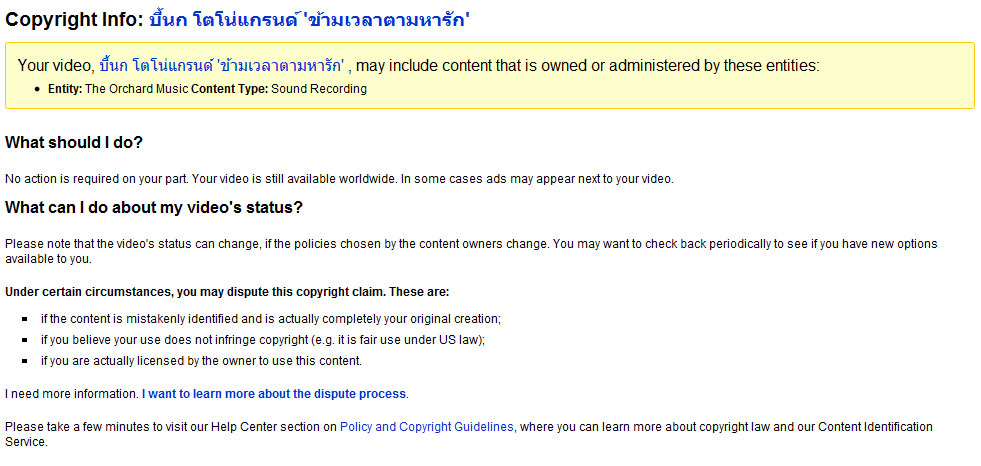
Task: Select the 'What can I do about my video's status?' heading
Action: tap(154, 208)
